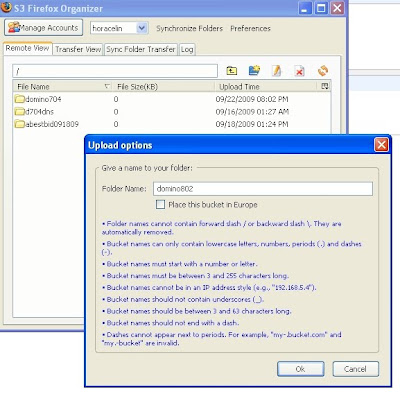
Task: Click the d704dns folder icon
Action: [x=20, y=111]
